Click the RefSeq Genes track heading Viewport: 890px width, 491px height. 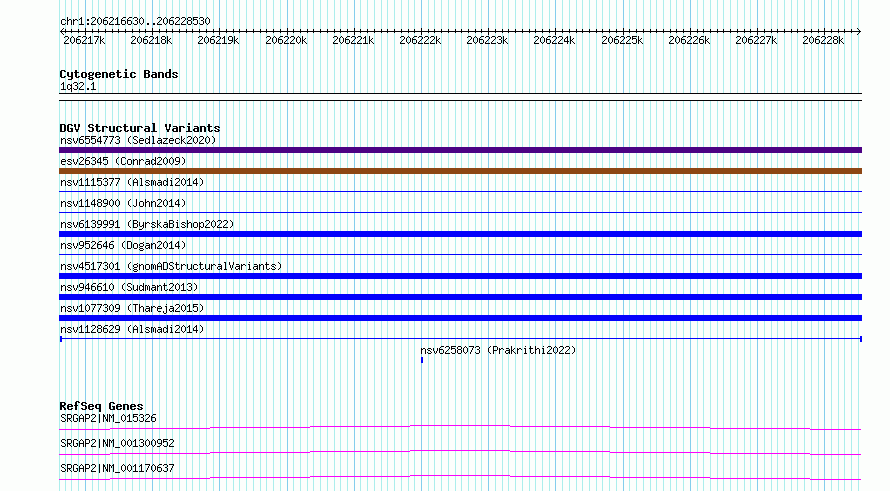click(101, 406)
